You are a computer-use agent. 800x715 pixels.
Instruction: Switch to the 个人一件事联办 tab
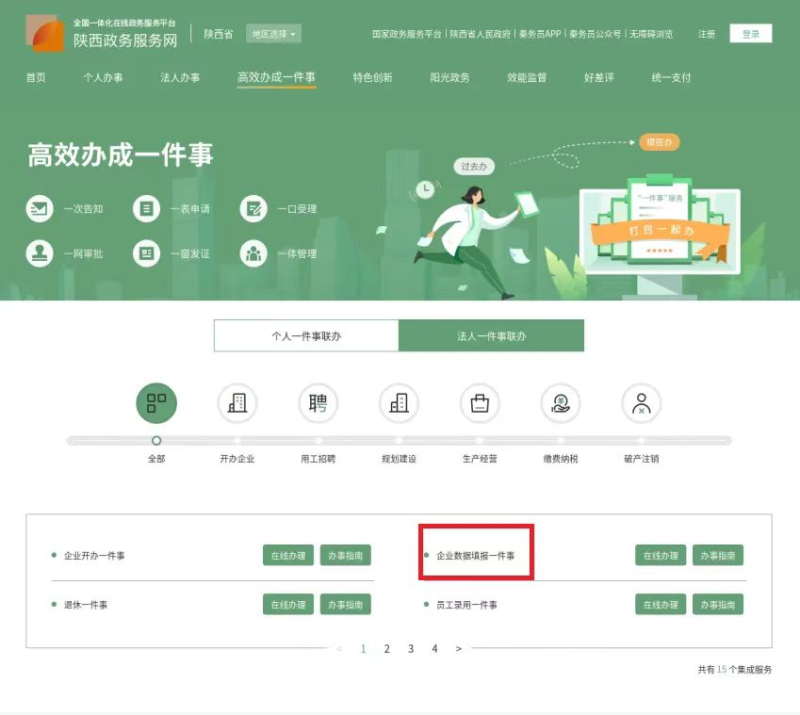pyautogui.click(x=305, y=335)
